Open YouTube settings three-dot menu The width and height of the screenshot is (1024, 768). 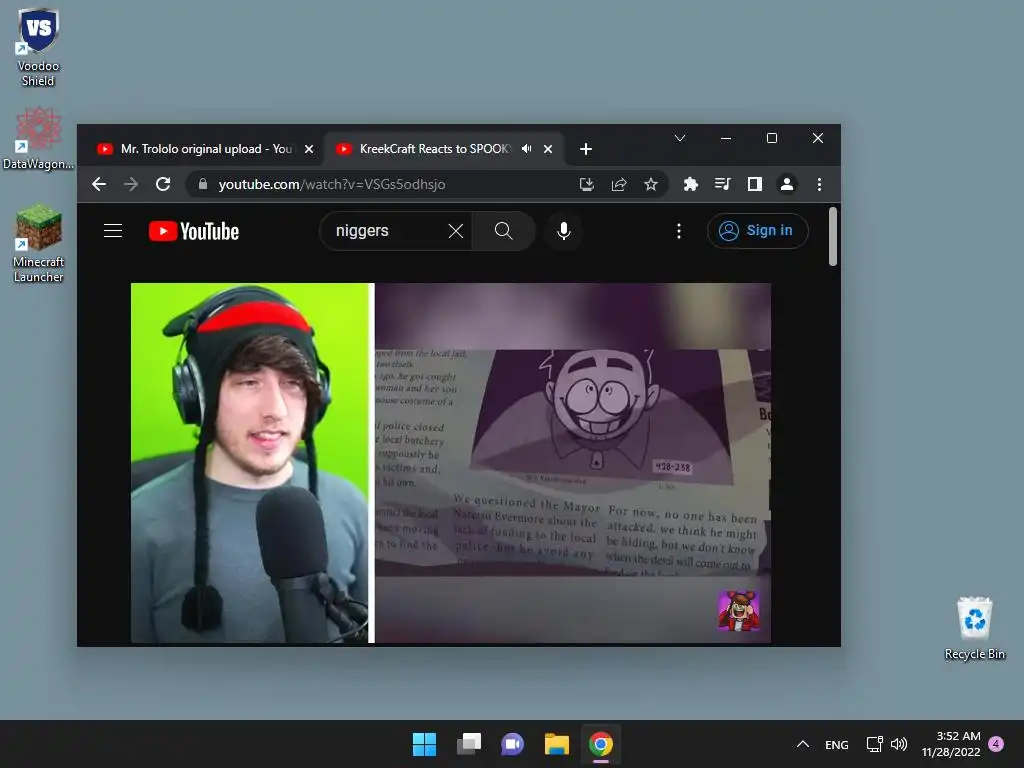pos(679,231)
